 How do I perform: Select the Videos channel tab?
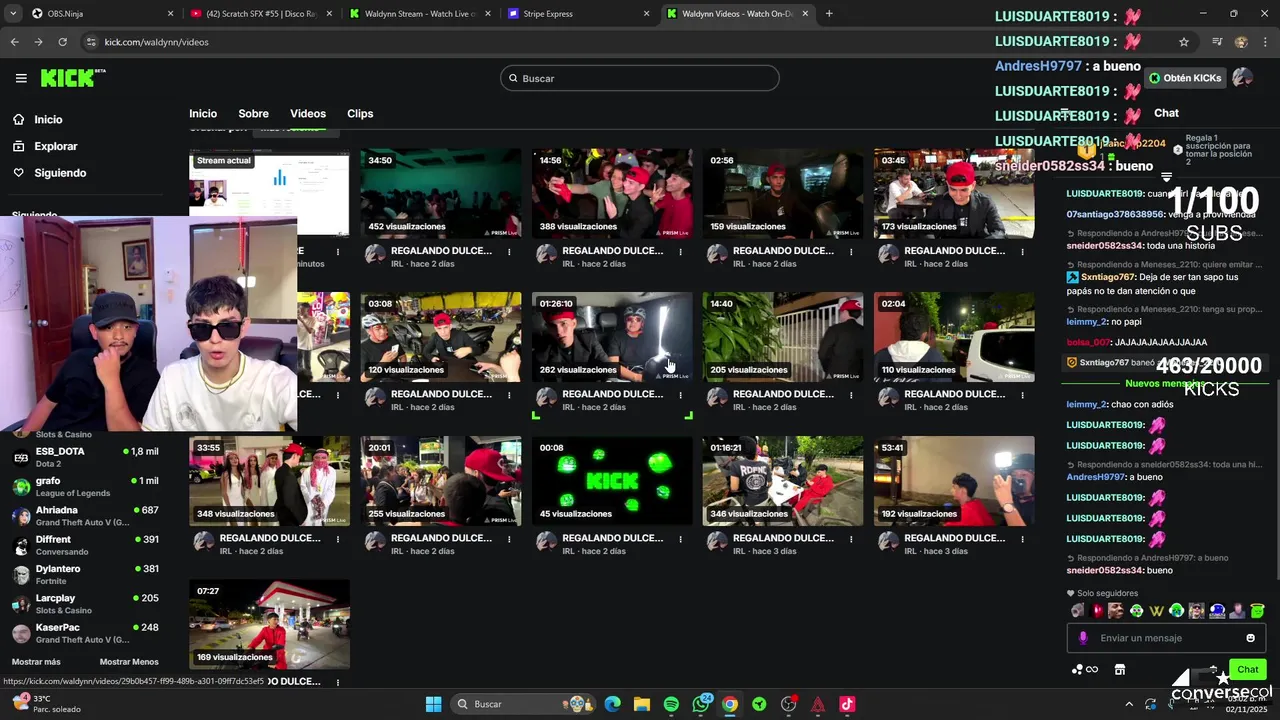click(x=308, y=114)
